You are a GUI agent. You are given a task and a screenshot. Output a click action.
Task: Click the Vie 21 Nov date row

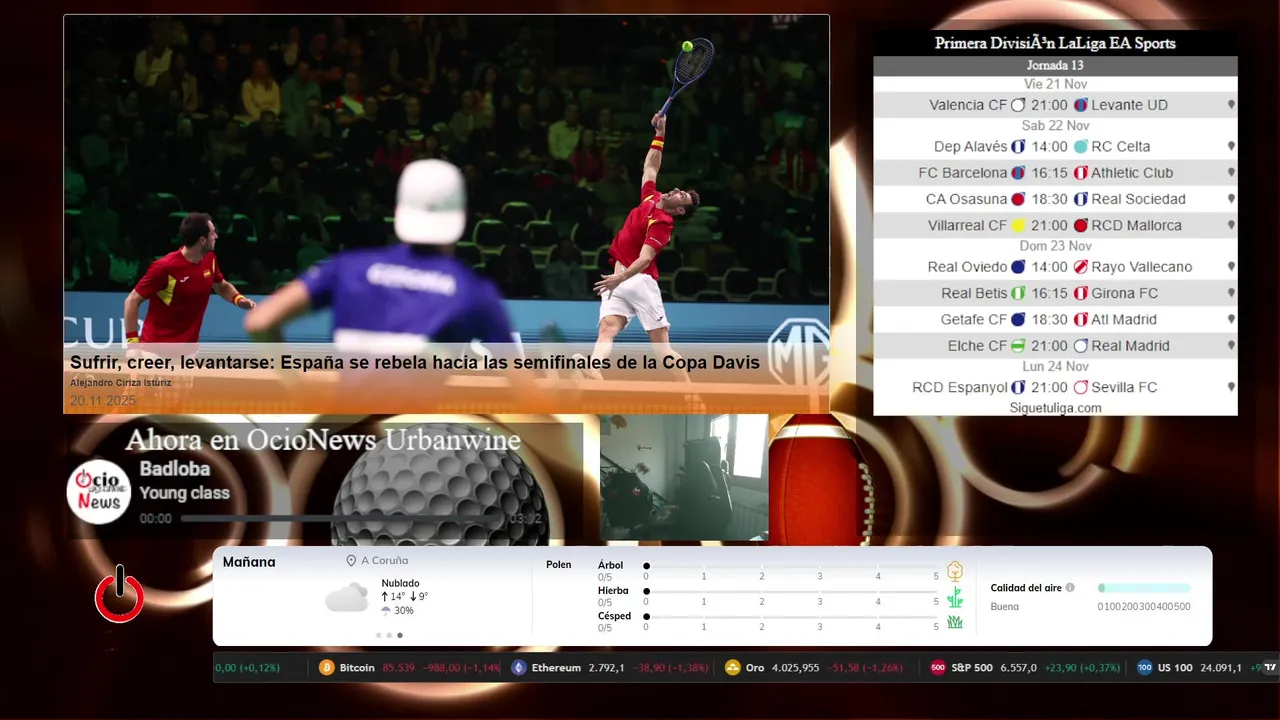[x=1055, y=85]
